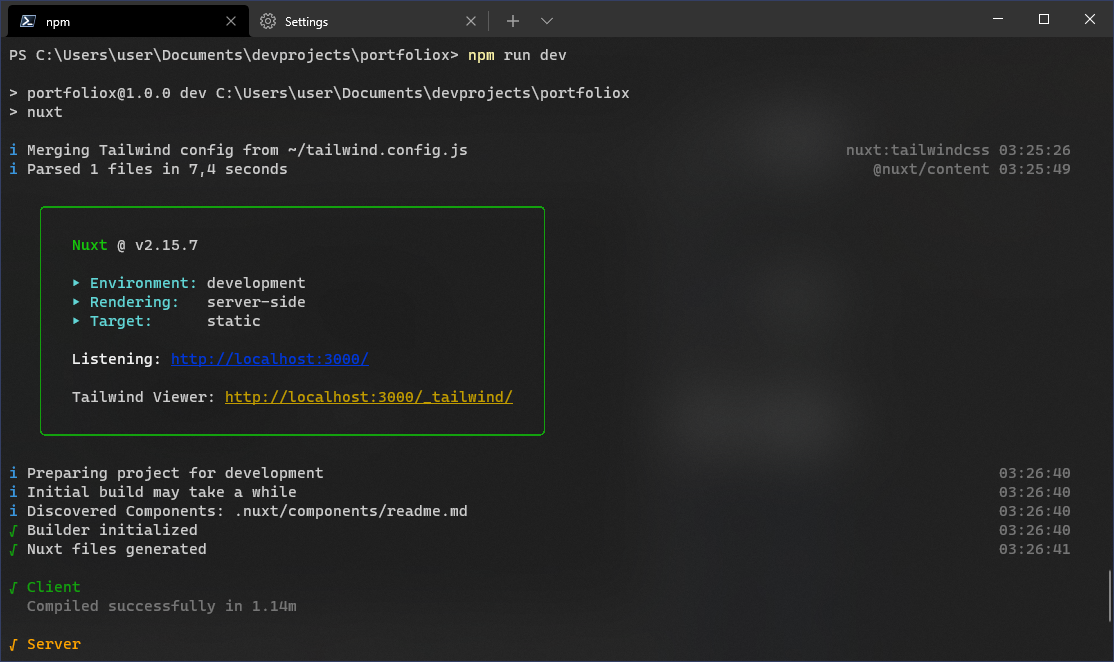Click the checkmark beside Builder initialized
The image size is (1114, 662).
point(14,529)
